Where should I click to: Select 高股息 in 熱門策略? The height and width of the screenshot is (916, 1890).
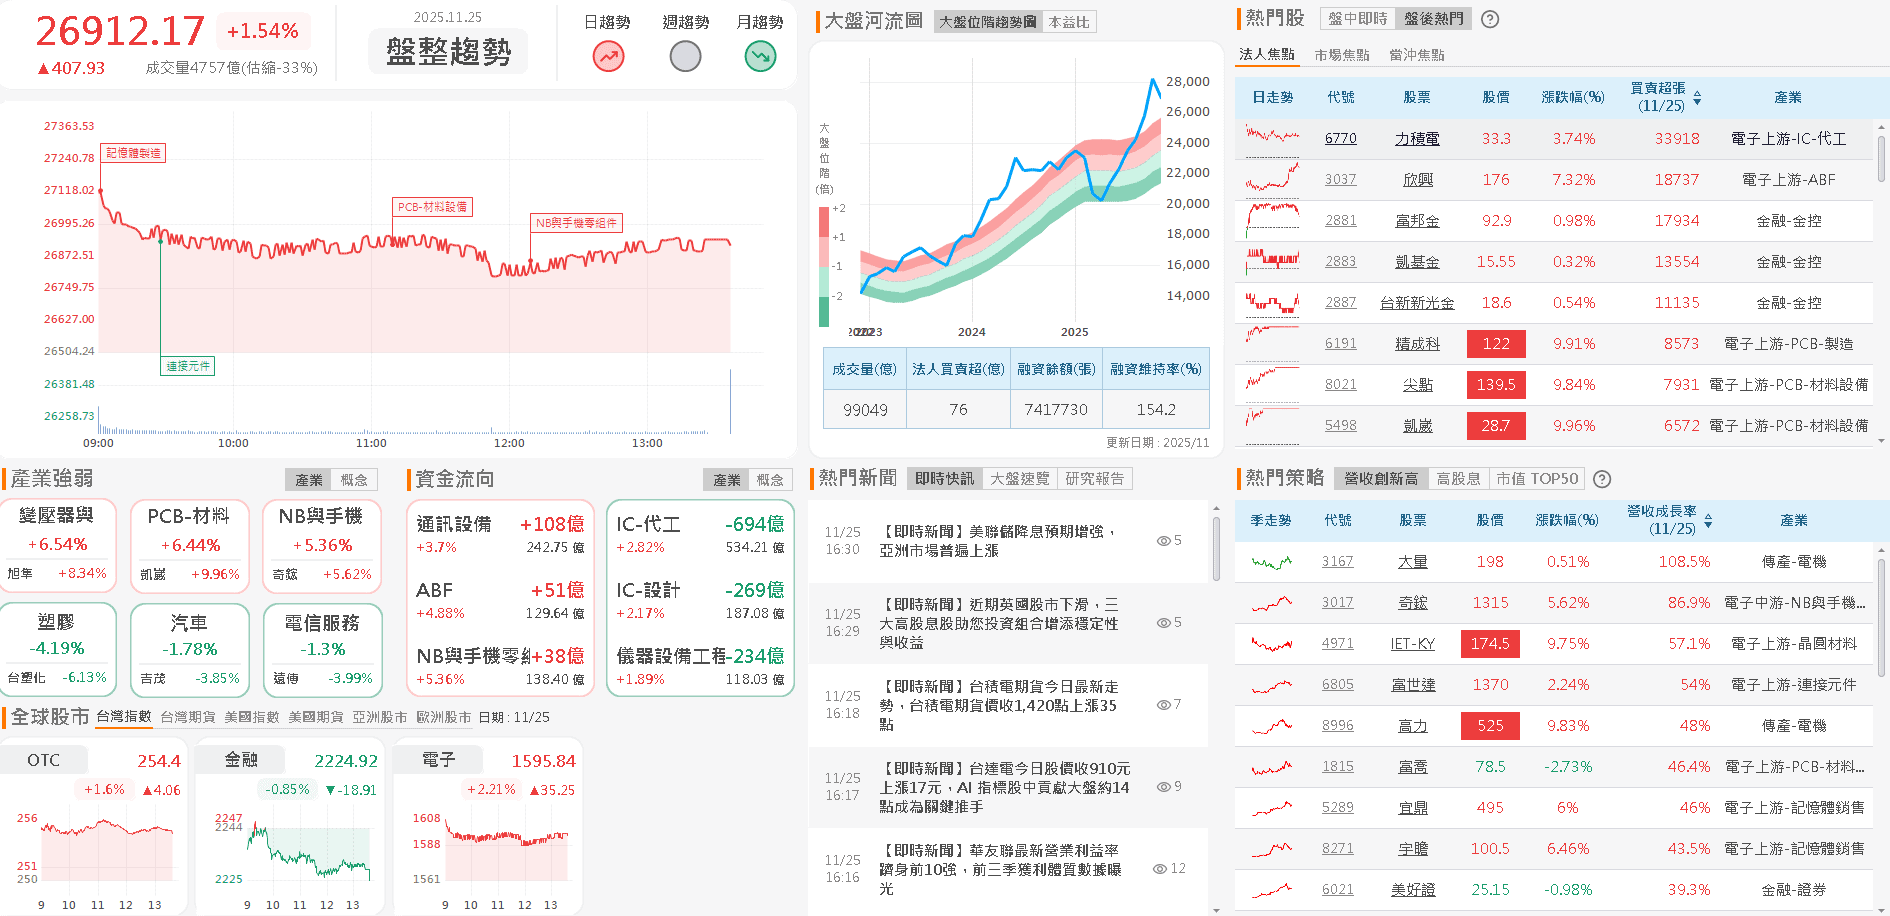tap(1459, 478)
